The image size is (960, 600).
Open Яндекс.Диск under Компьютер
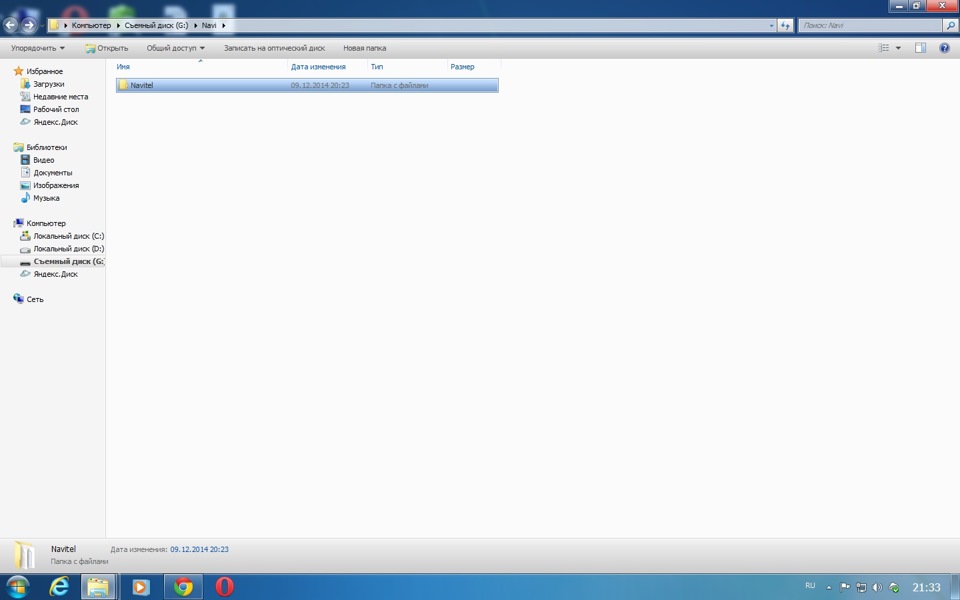tap(55, 274)
